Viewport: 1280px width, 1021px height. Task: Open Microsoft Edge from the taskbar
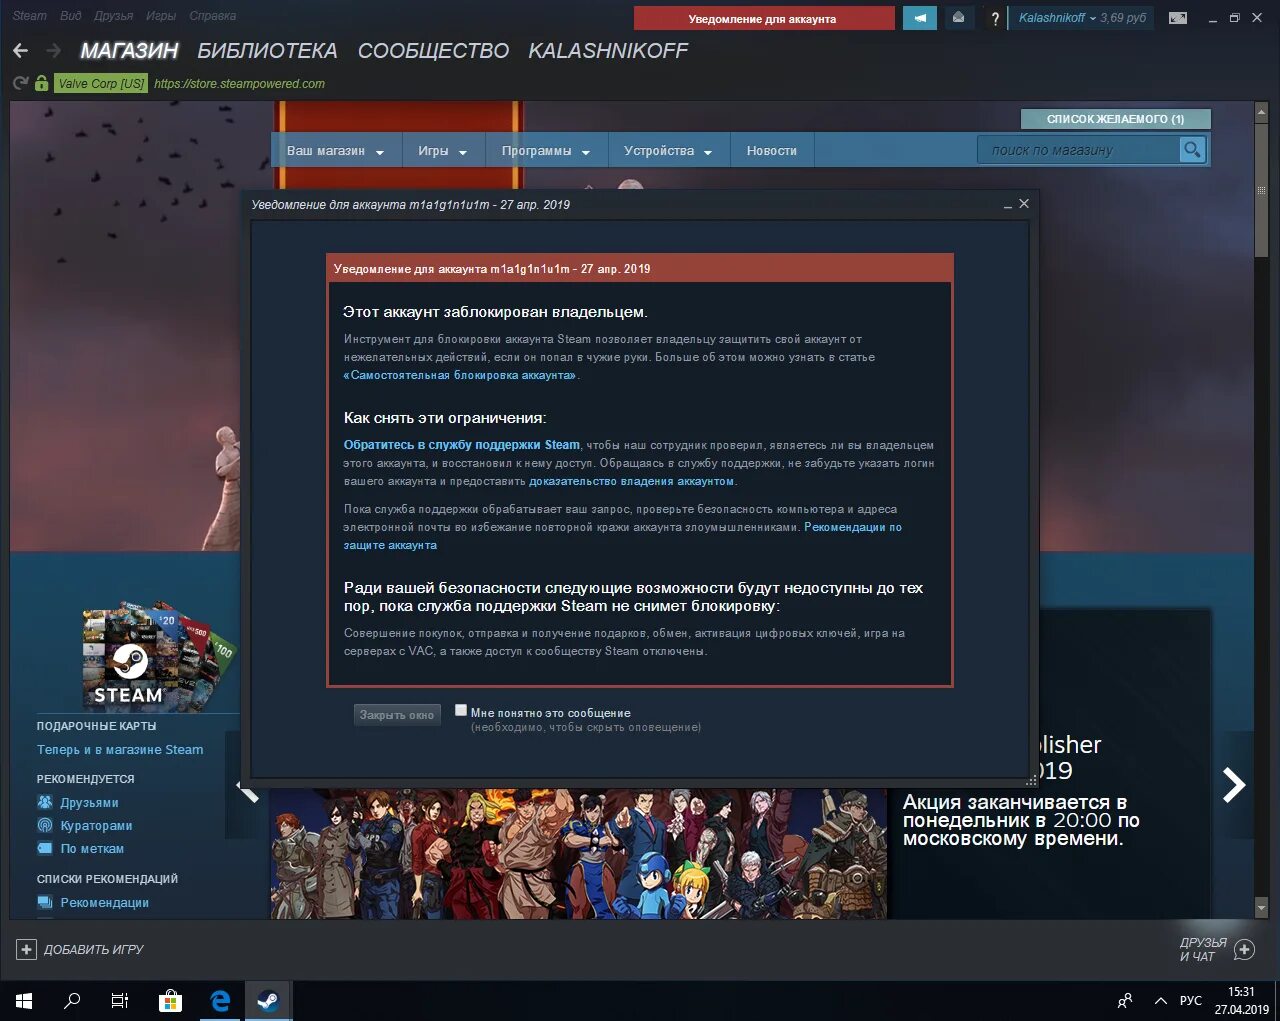[220, 1000]
